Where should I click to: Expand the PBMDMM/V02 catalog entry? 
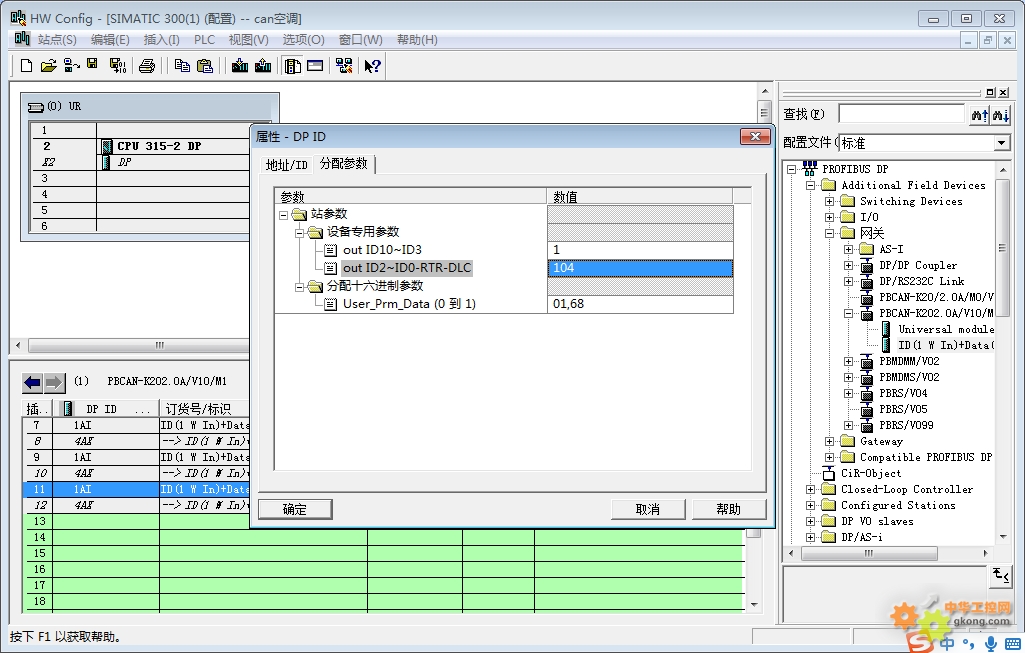coord(849,361)
